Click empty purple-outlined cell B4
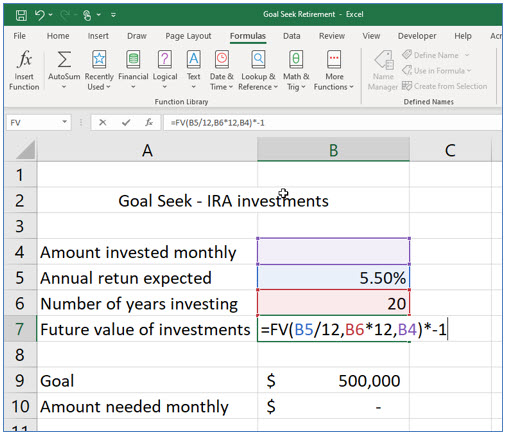The image size is (506, 434). (x=333, y=251)
